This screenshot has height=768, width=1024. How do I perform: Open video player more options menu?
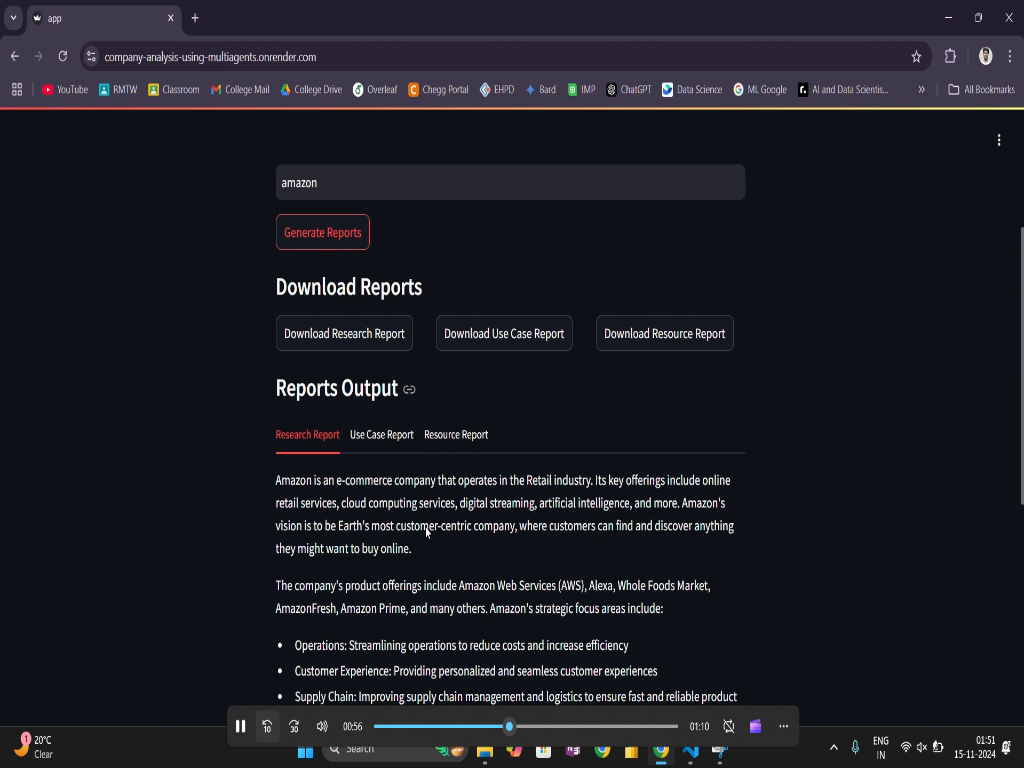783,726
